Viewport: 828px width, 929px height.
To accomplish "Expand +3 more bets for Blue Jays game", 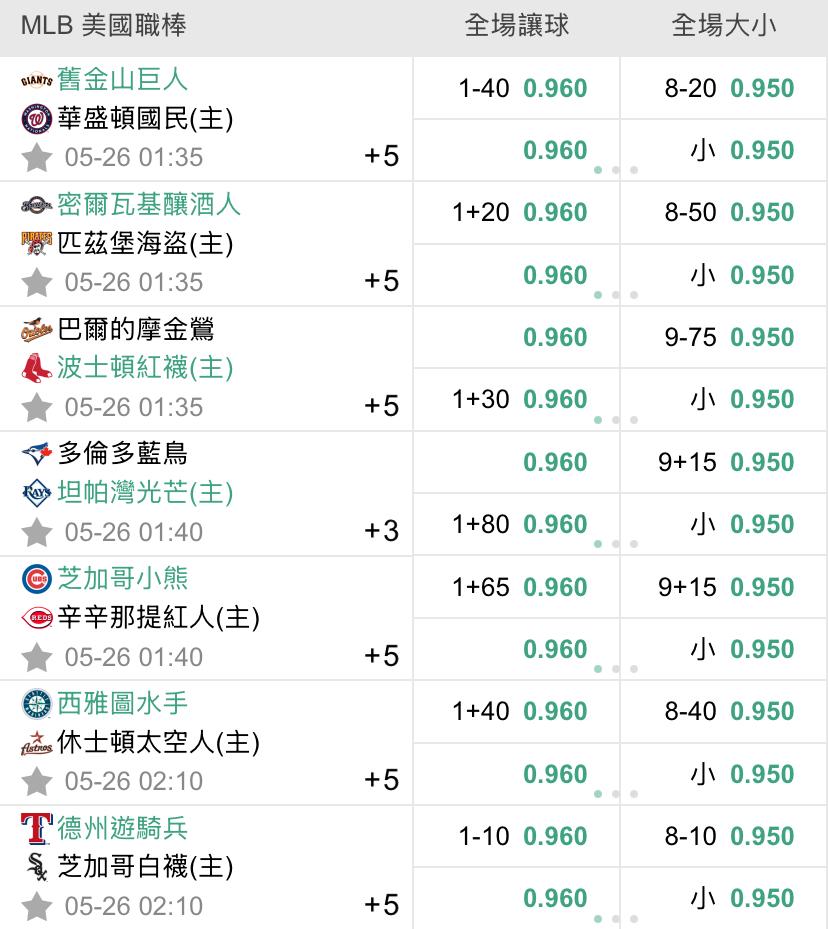I will pos(381,531).
